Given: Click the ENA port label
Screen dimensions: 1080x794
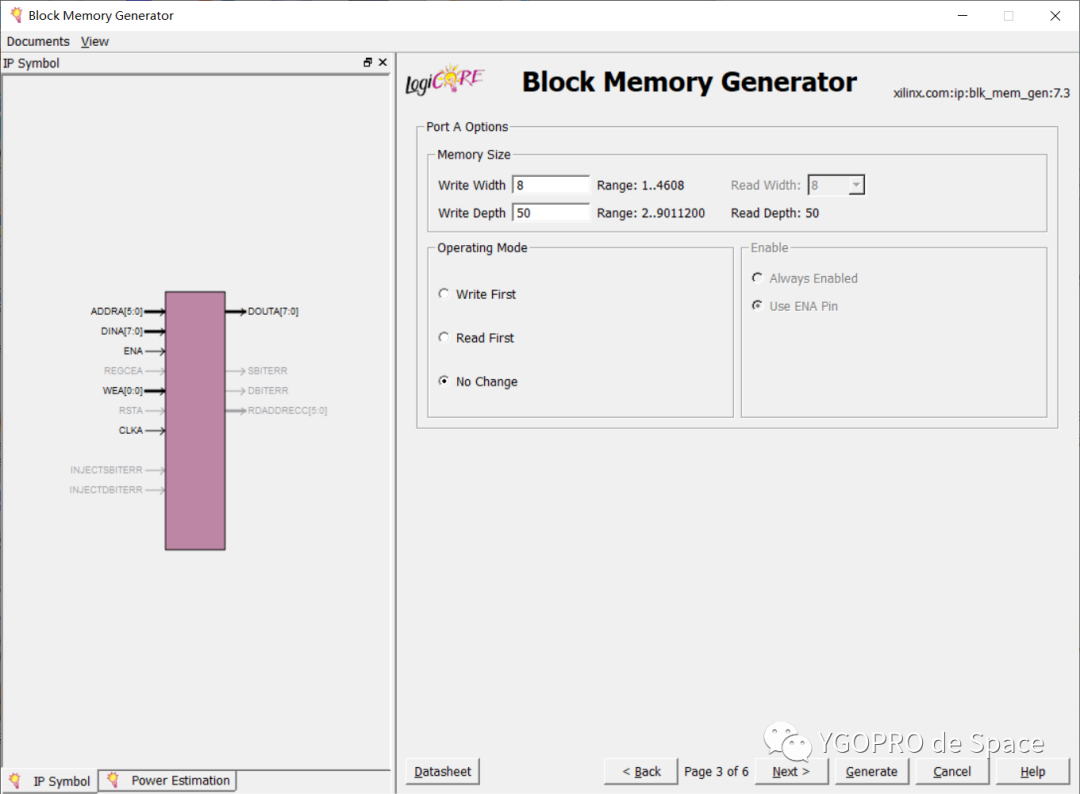Looking at the screenshot, I should pos(133,351).
